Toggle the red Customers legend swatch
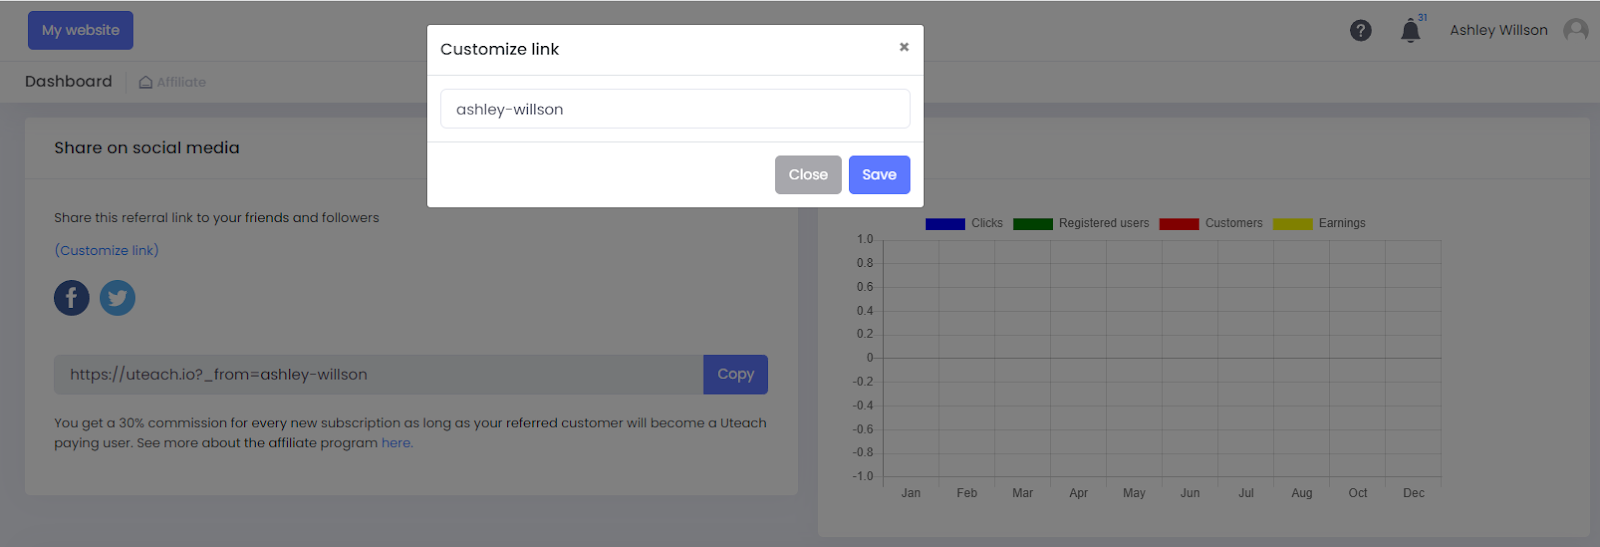Image resolution: width=1600 pixels, height=547 pixels. [x=1179, y=224]
